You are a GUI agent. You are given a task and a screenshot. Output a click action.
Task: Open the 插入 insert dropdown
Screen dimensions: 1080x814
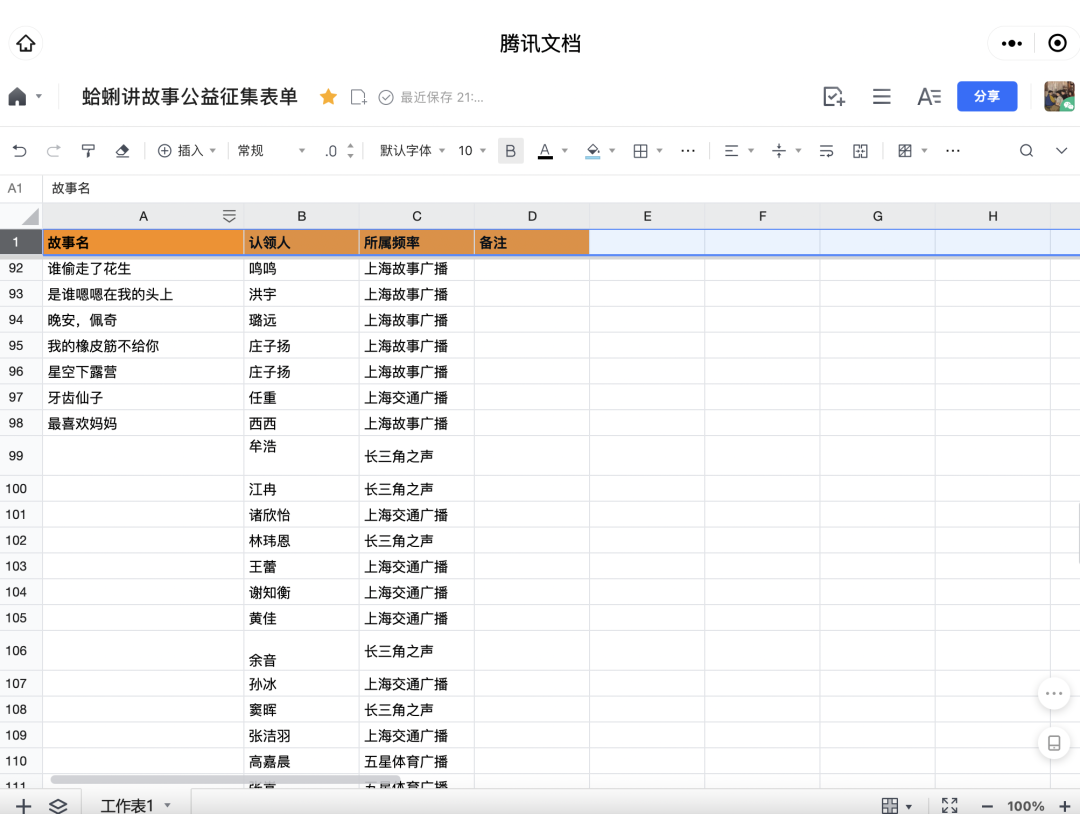pyautogui.click(x=187, y=151)
